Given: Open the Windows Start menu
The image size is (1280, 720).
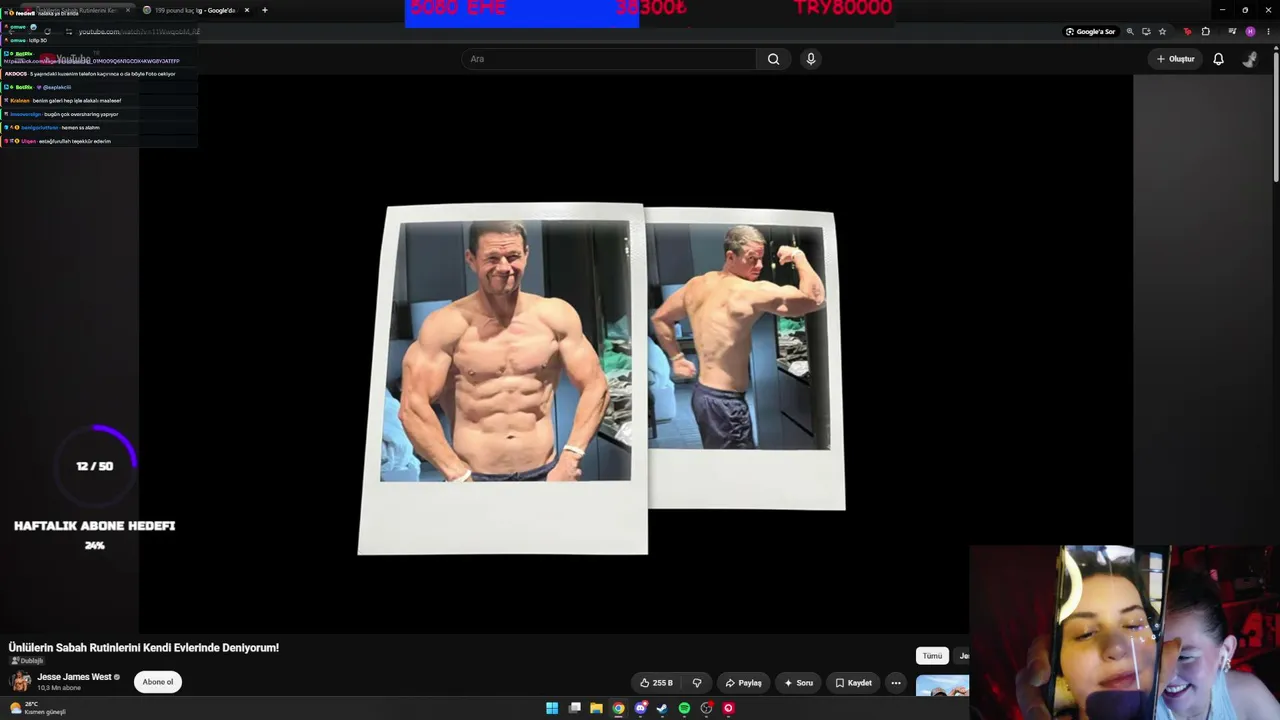Looking at the screenshot, I should click(552, 708).
